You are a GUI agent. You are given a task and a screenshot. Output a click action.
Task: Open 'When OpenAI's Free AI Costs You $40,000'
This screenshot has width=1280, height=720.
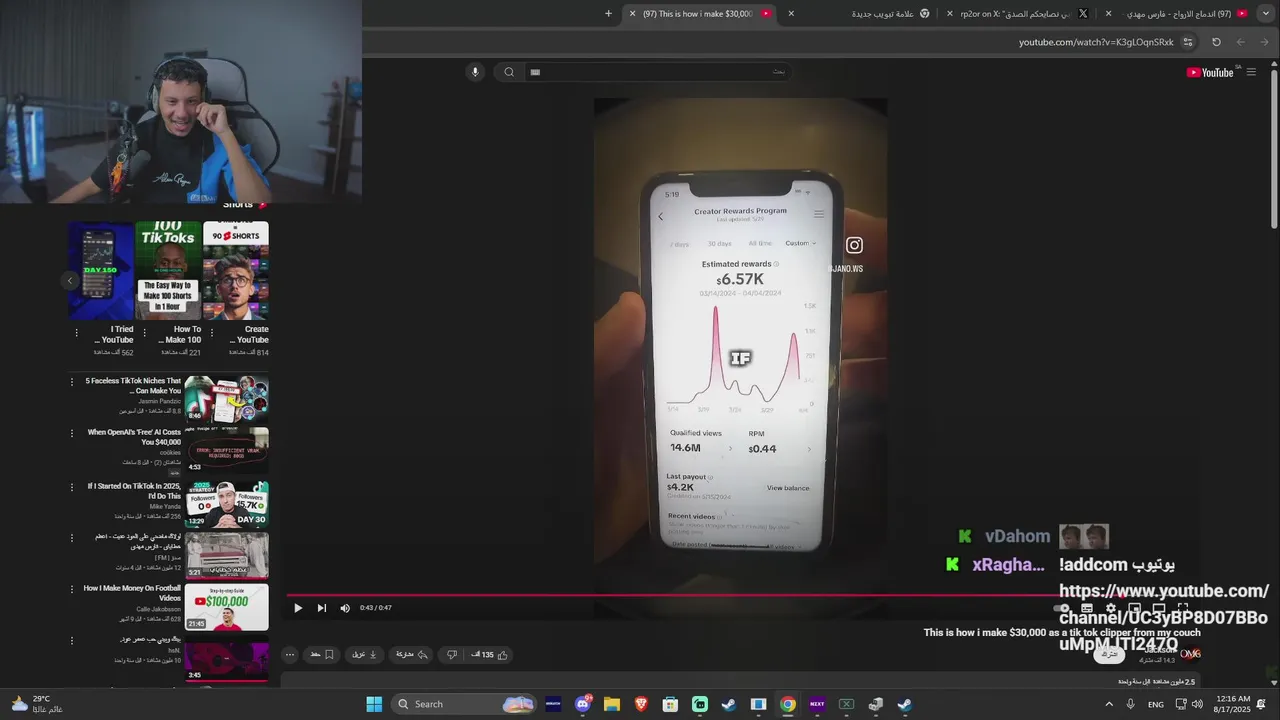point(134,437)
